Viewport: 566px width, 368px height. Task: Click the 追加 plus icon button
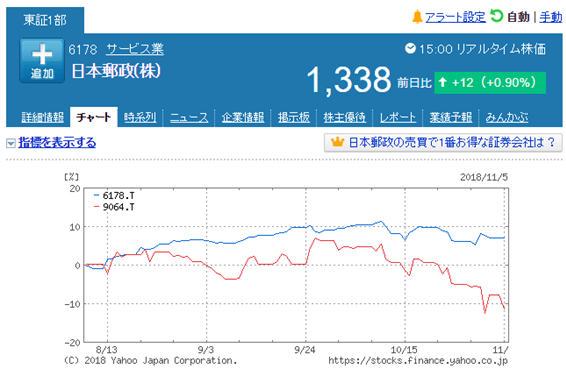(x=42, y=61)
